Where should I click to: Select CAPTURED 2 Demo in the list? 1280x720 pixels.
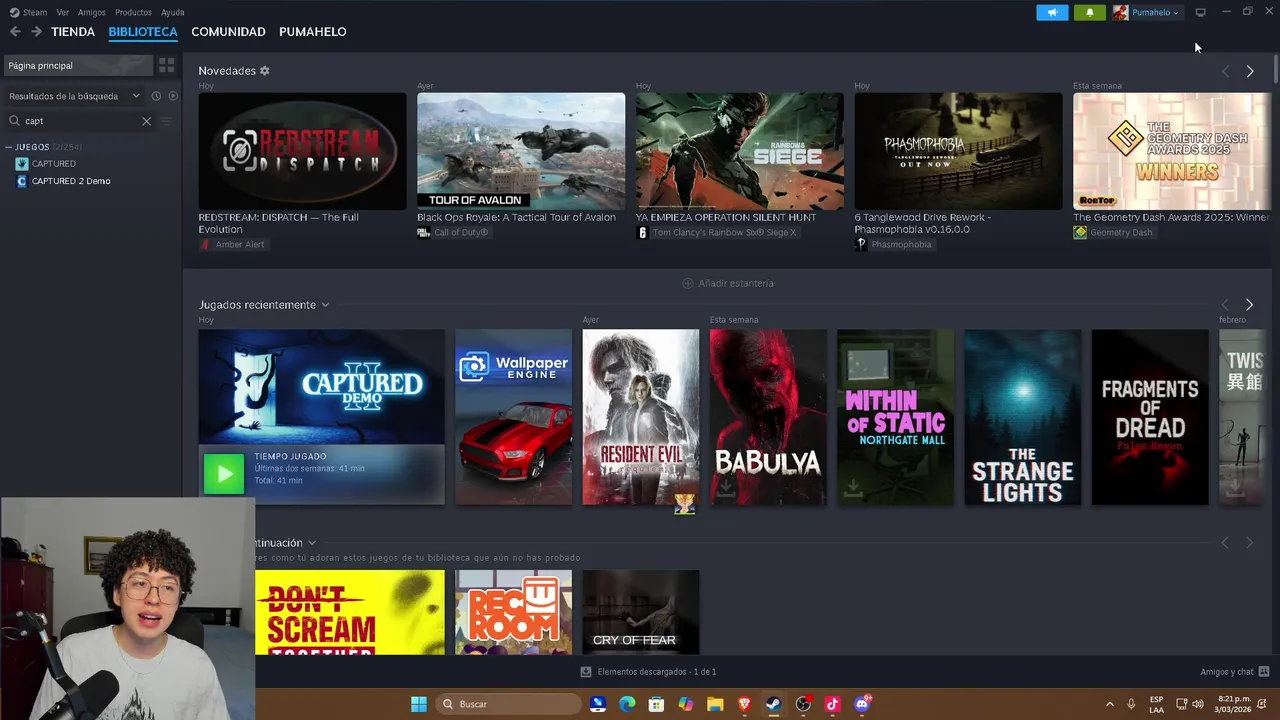pos(71,181)
